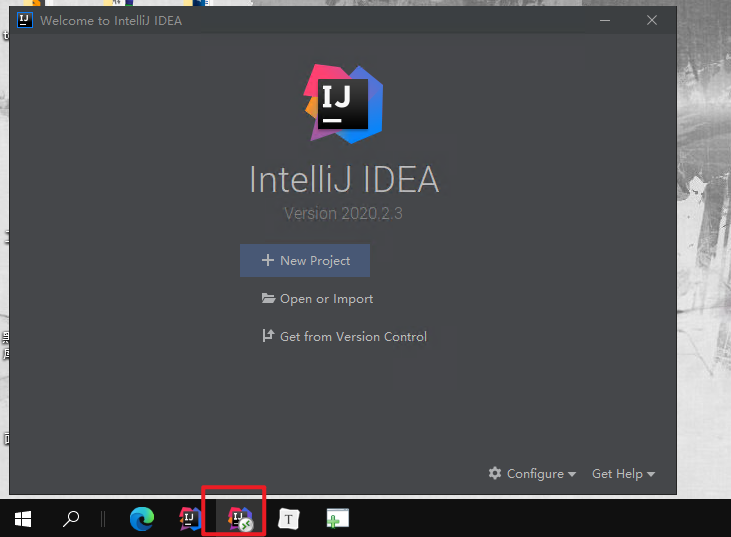Open the green plus window taskbar app
This screenshot has width=731, height=537.
(x=337, y=518)
